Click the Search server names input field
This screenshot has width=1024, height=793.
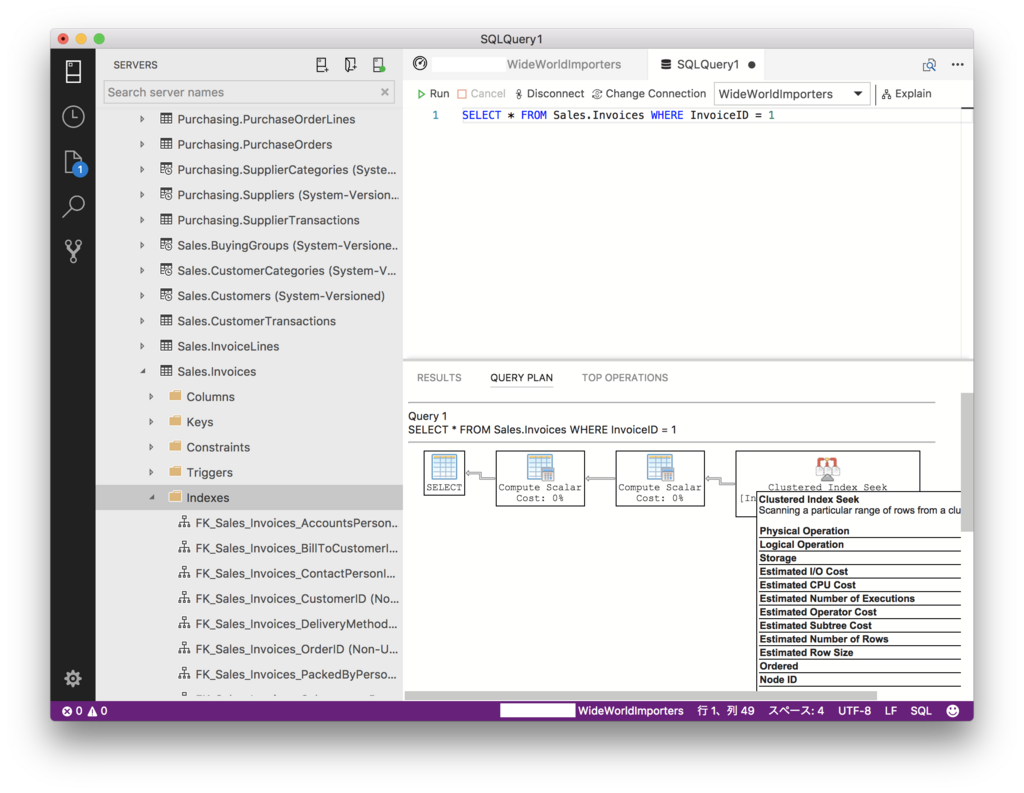240,91
